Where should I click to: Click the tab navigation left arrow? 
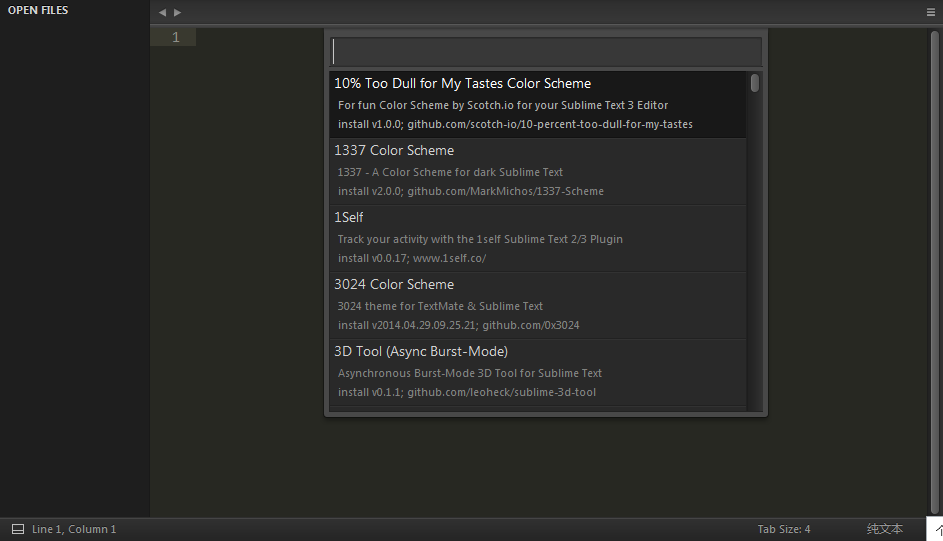tap(162, 12)
